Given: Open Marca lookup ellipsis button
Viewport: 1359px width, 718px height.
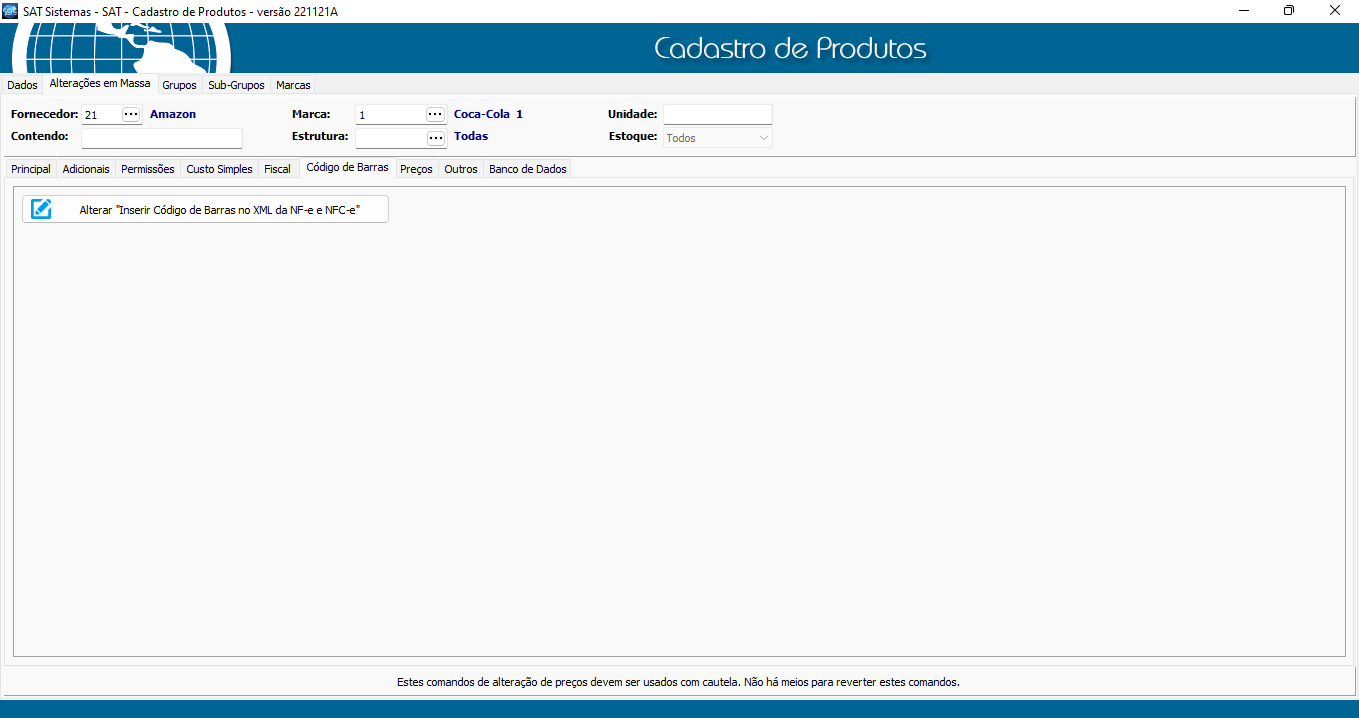Looking at the screenshot, I should [435, 115].
